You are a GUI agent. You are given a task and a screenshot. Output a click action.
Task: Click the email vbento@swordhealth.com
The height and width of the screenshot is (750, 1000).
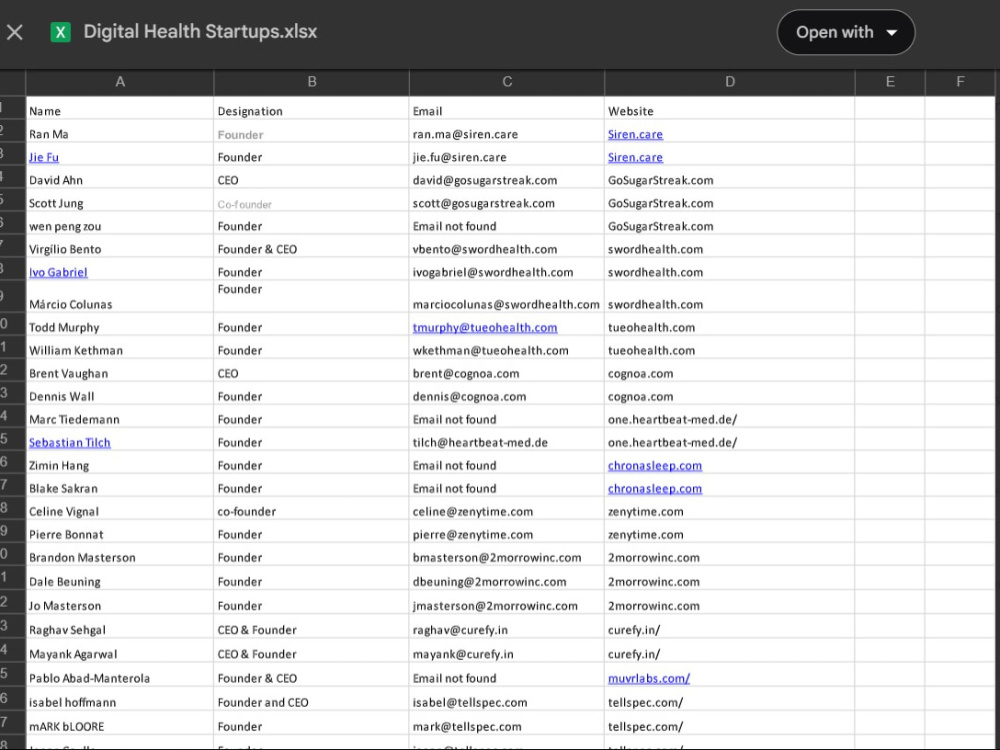(485, 249)
